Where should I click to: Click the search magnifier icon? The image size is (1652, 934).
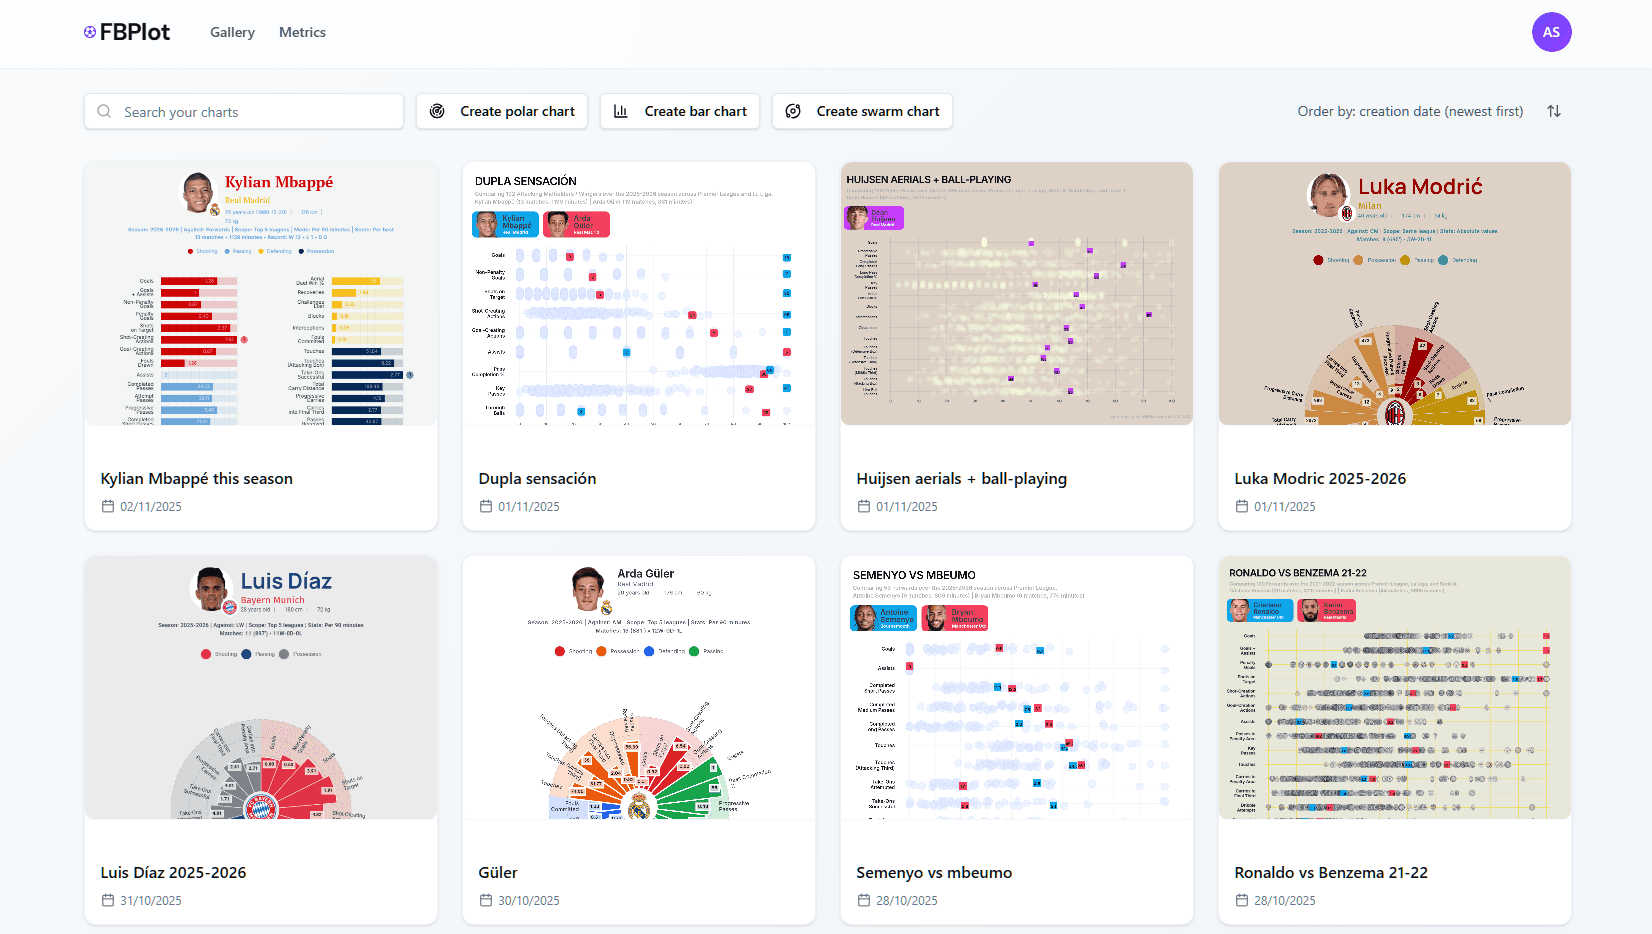click(104, 112)
